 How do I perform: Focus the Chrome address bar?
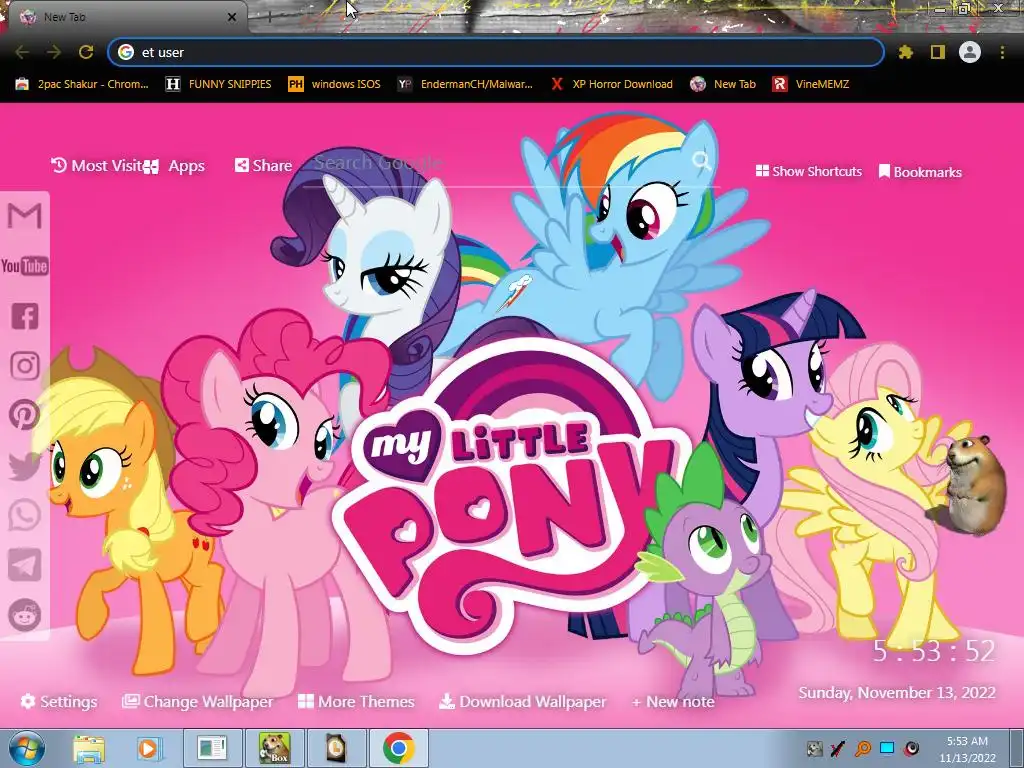(x=496, y=52)
